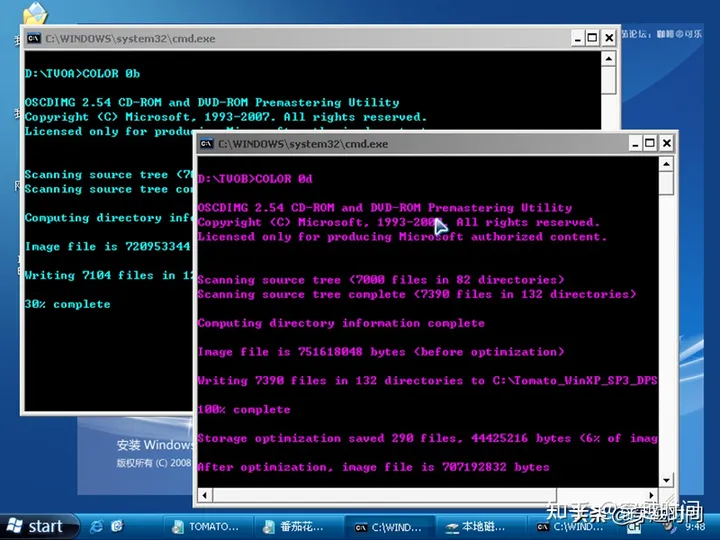The image size is (720, 540).
Task: Click cmd icon in back window title bar
Action: (34, 38)
